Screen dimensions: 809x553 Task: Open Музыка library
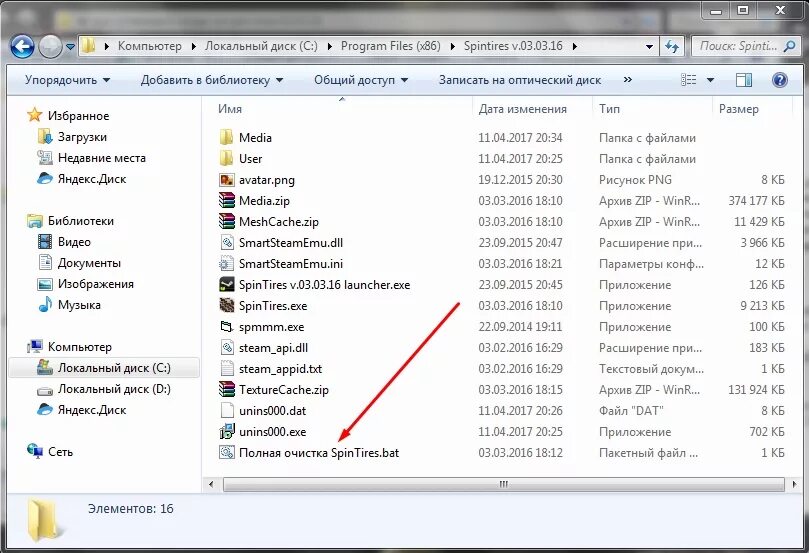tap(79, 305)
